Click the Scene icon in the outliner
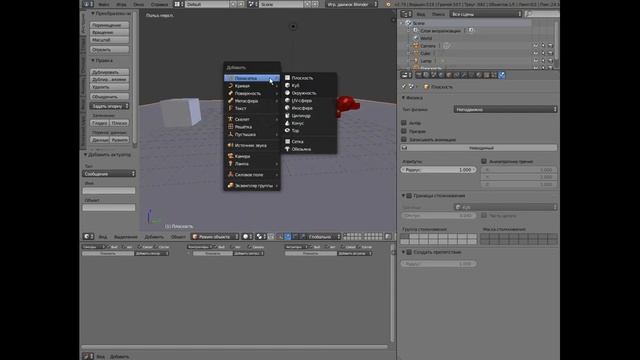This screenshot has height=360, width=640. 408,23
